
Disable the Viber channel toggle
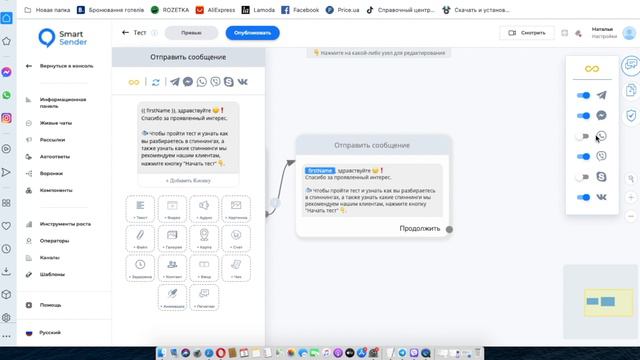pos(583,156)
